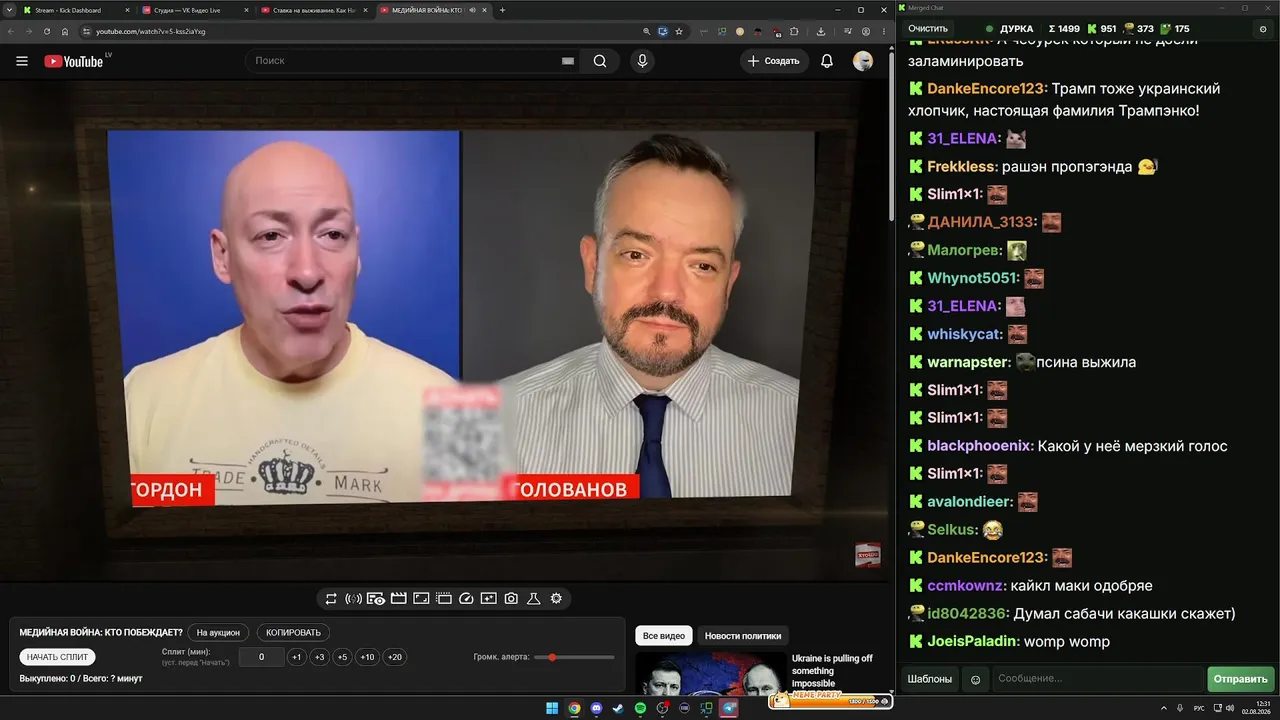Click the username id8042836 in chat
The width and height of the screenshot is (1280, 720).
point(967,613)
